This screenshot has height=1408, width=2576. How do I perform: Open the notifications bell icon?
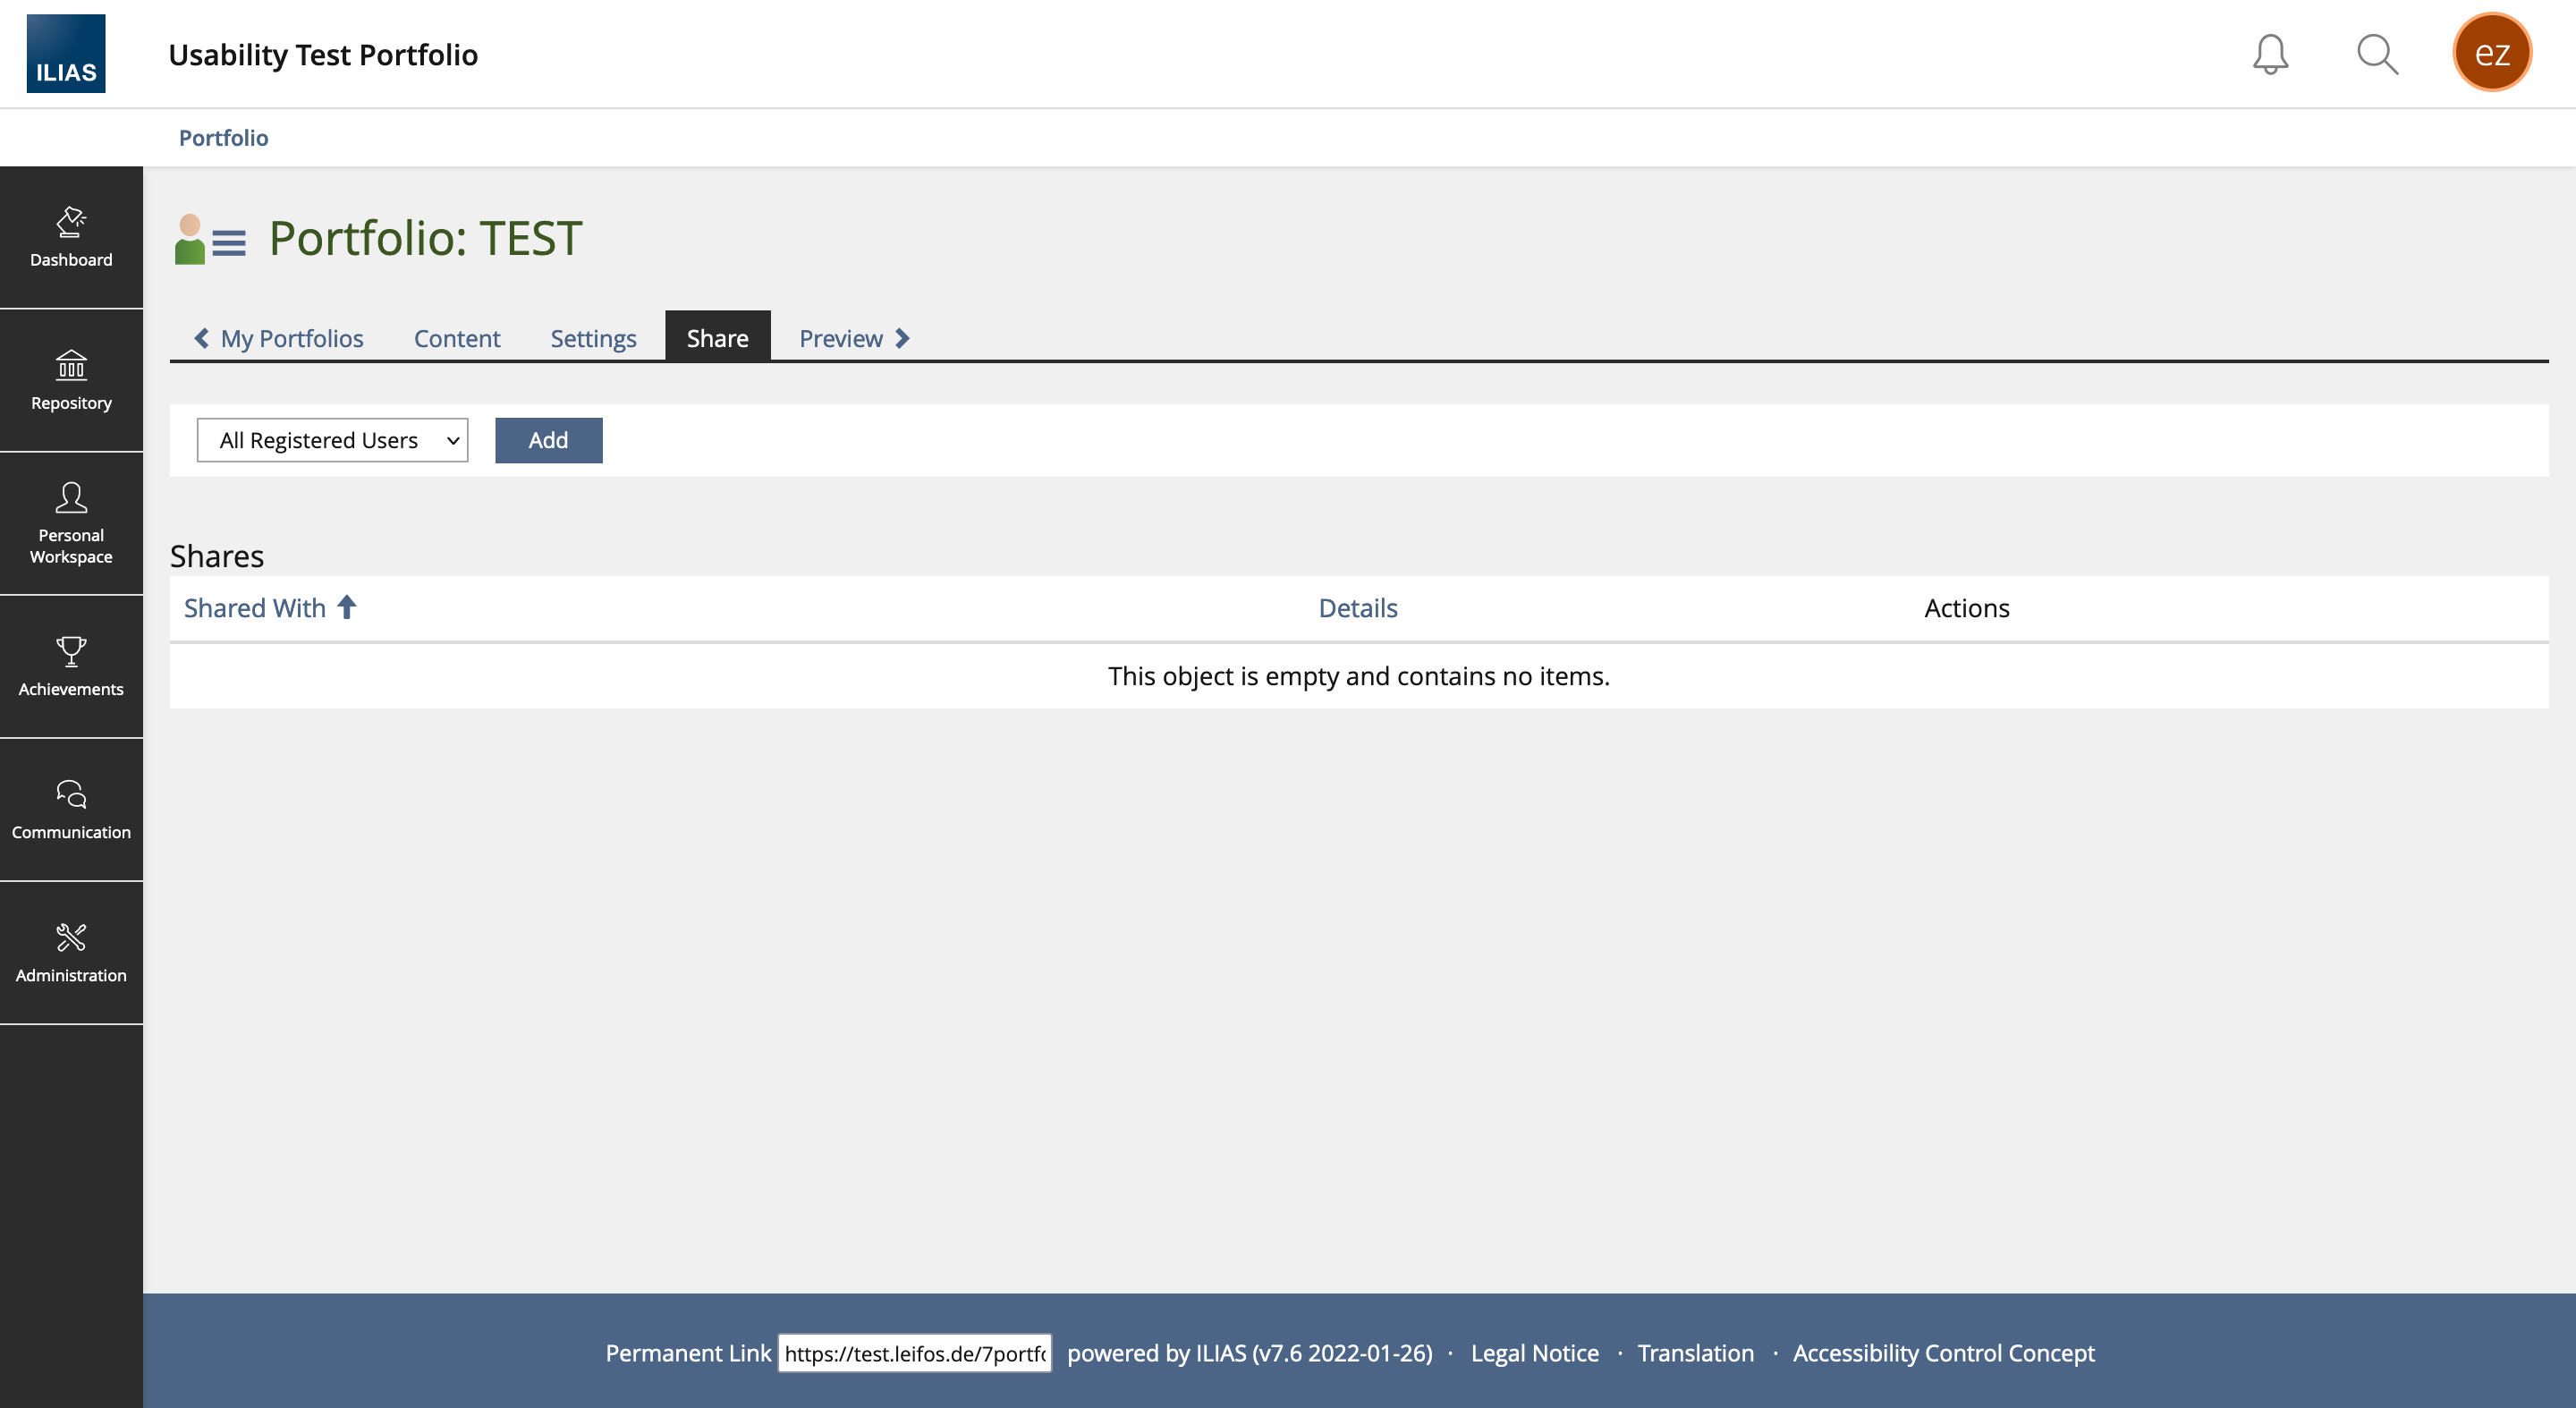(2270, 54)
